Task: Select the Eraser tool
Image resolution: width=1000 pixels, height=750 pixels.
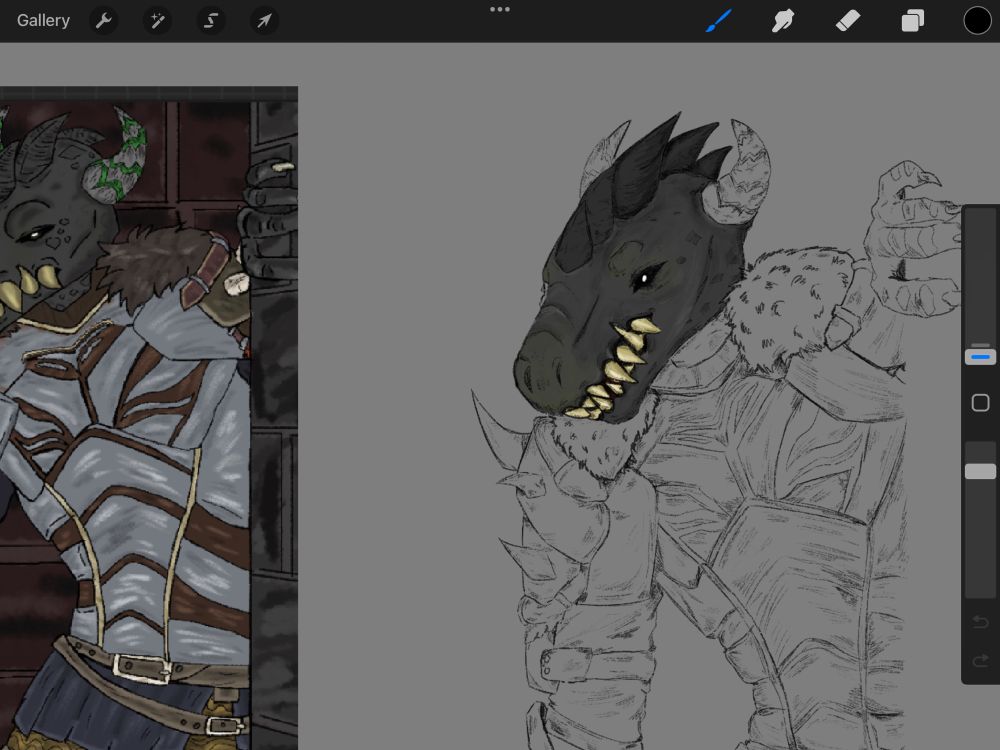Action: pos(848,20)
